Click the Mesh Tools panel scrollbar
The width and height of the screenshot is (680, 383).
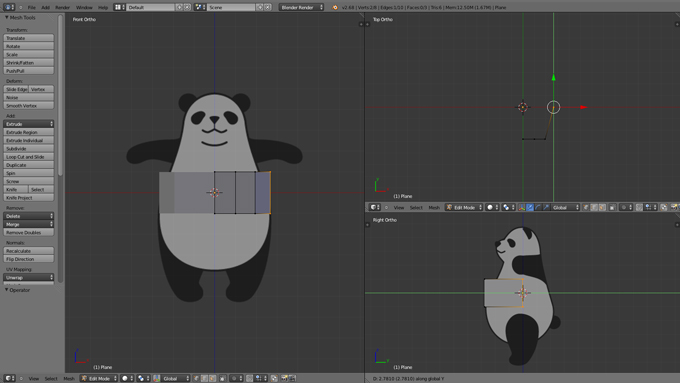(x=60, y=95)
